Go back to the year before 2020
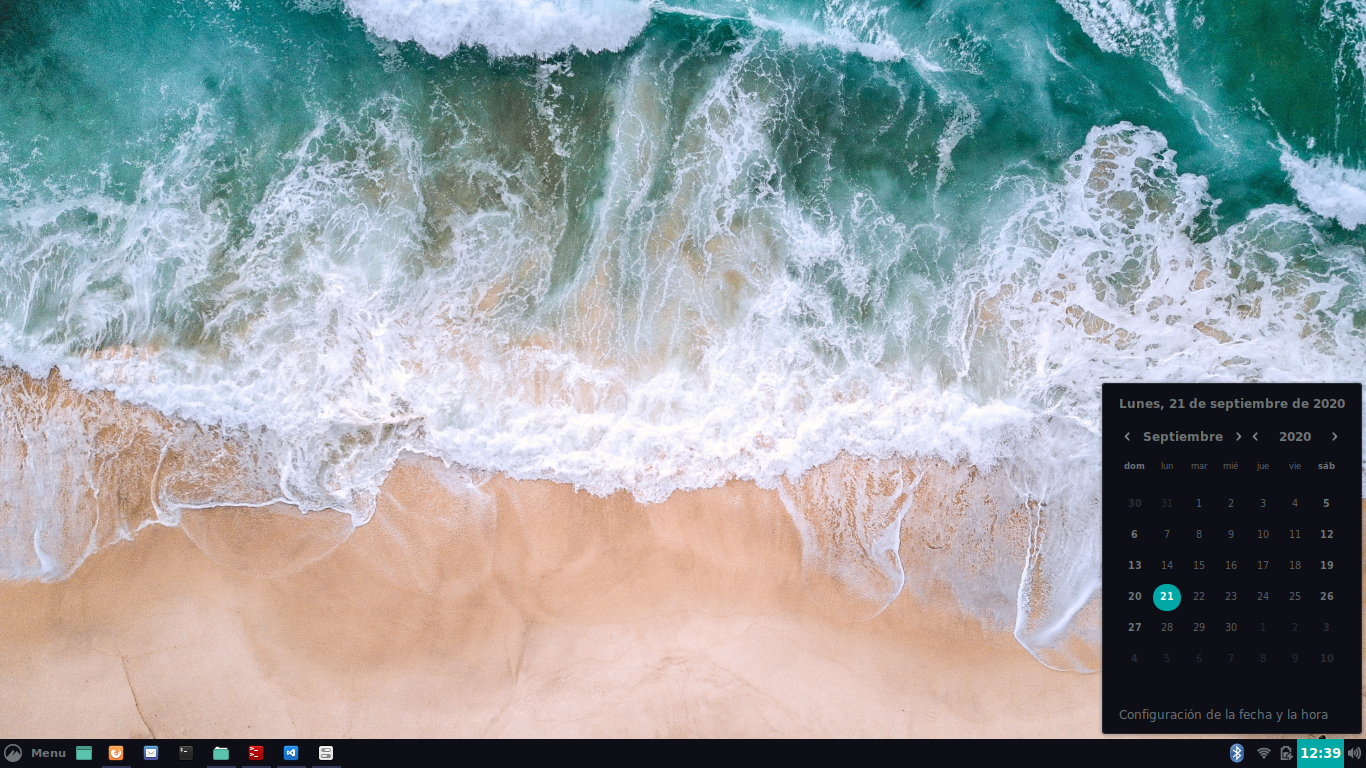Viewport: 1366px width, 768px height. 1255,437
